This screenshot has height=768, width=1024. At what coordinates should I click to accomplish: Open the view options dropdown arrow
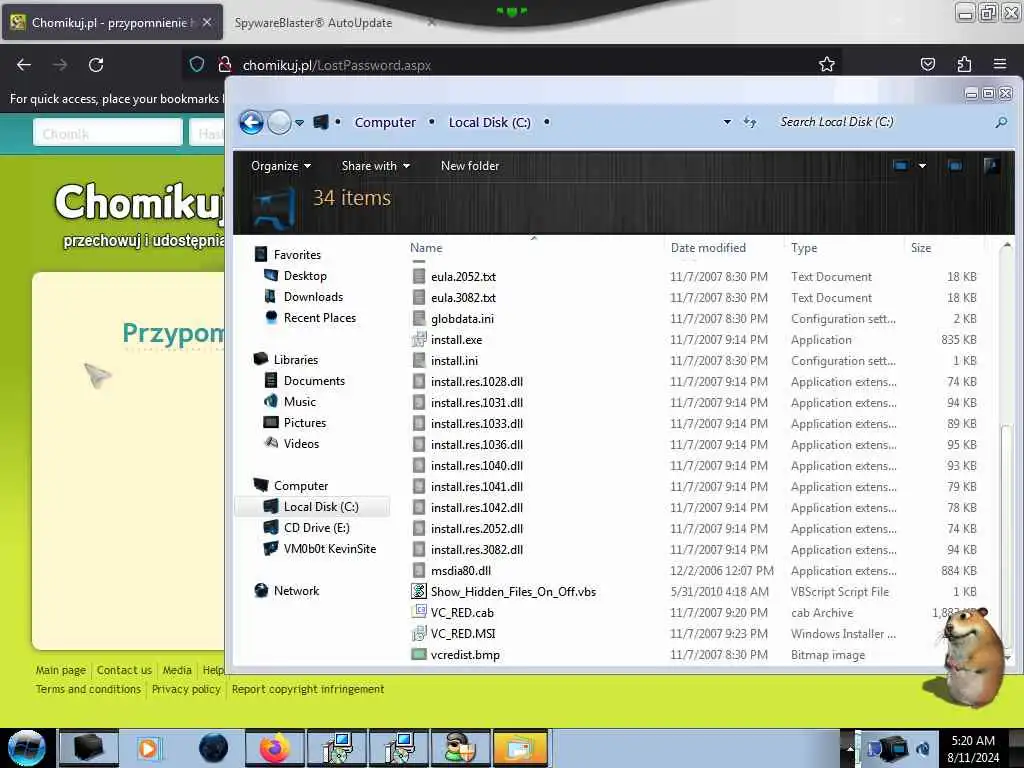(922, 166)
